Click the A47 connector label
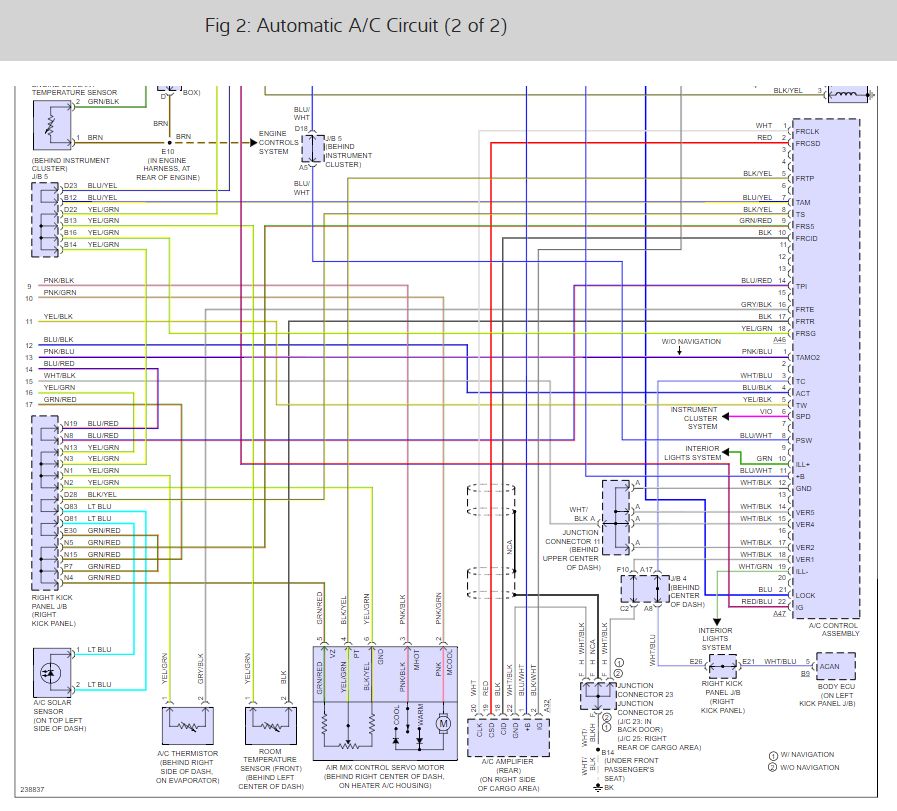Viewport: 897px width, 811px height. [779, 614]
